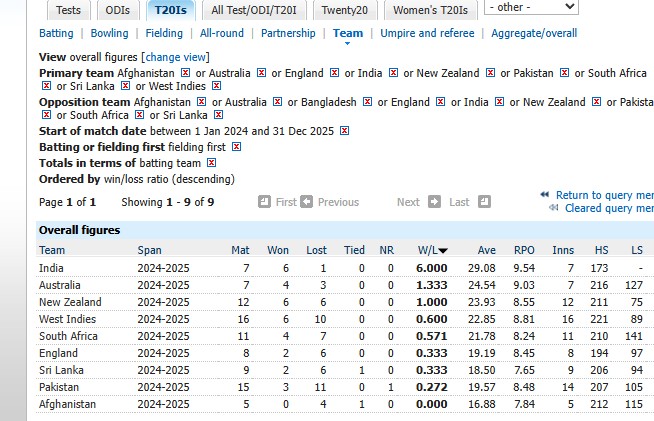Sort table by Tied column
The height and width of the screenshot is (421, 654).
(355, 250)
